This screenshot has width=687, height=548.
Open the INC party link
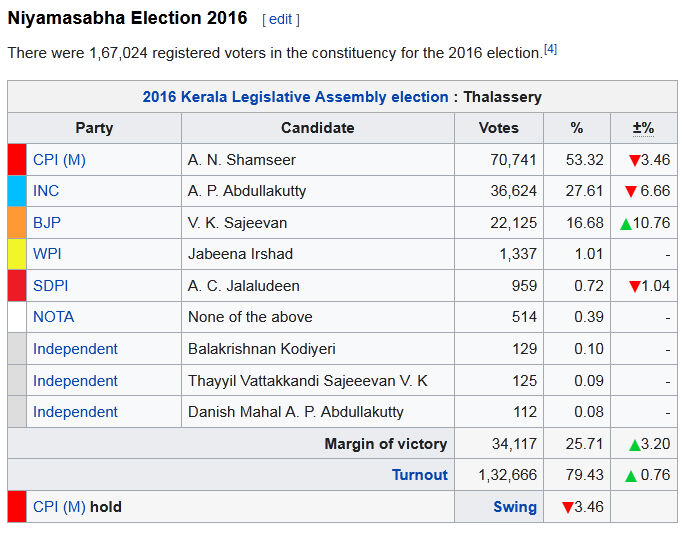46,191
